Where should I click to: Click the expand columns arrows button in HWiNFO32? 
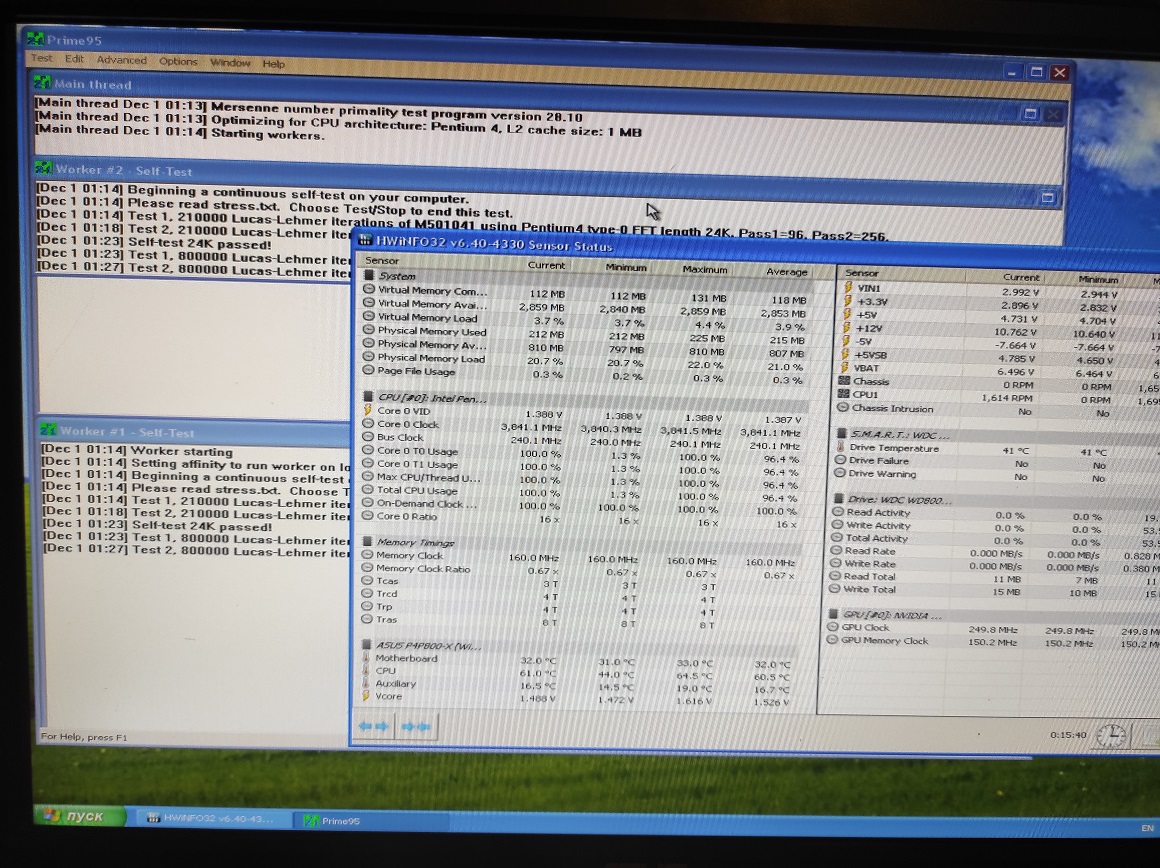(374, 726)
